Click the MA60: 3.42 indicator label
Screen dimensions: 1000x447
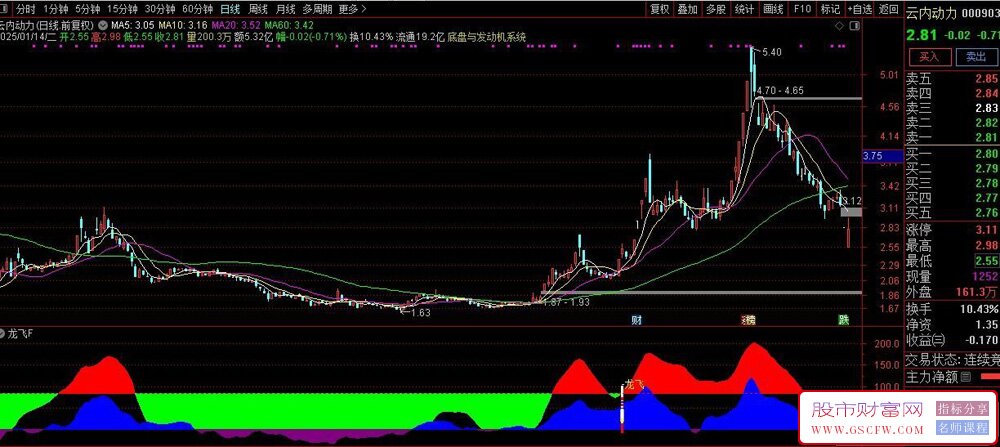click(x=290, y=25)
